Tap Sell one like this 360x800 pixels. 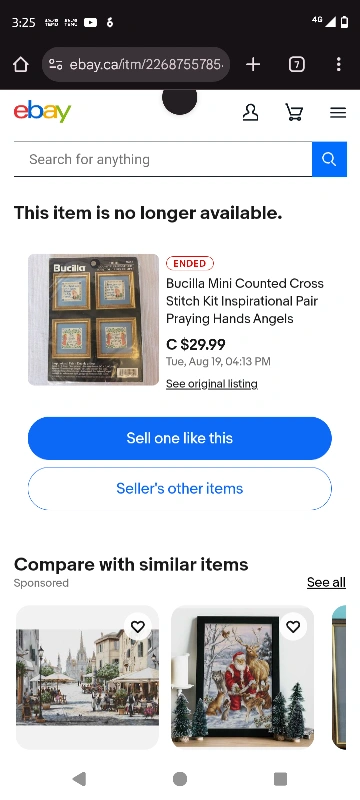coord(179,438)
